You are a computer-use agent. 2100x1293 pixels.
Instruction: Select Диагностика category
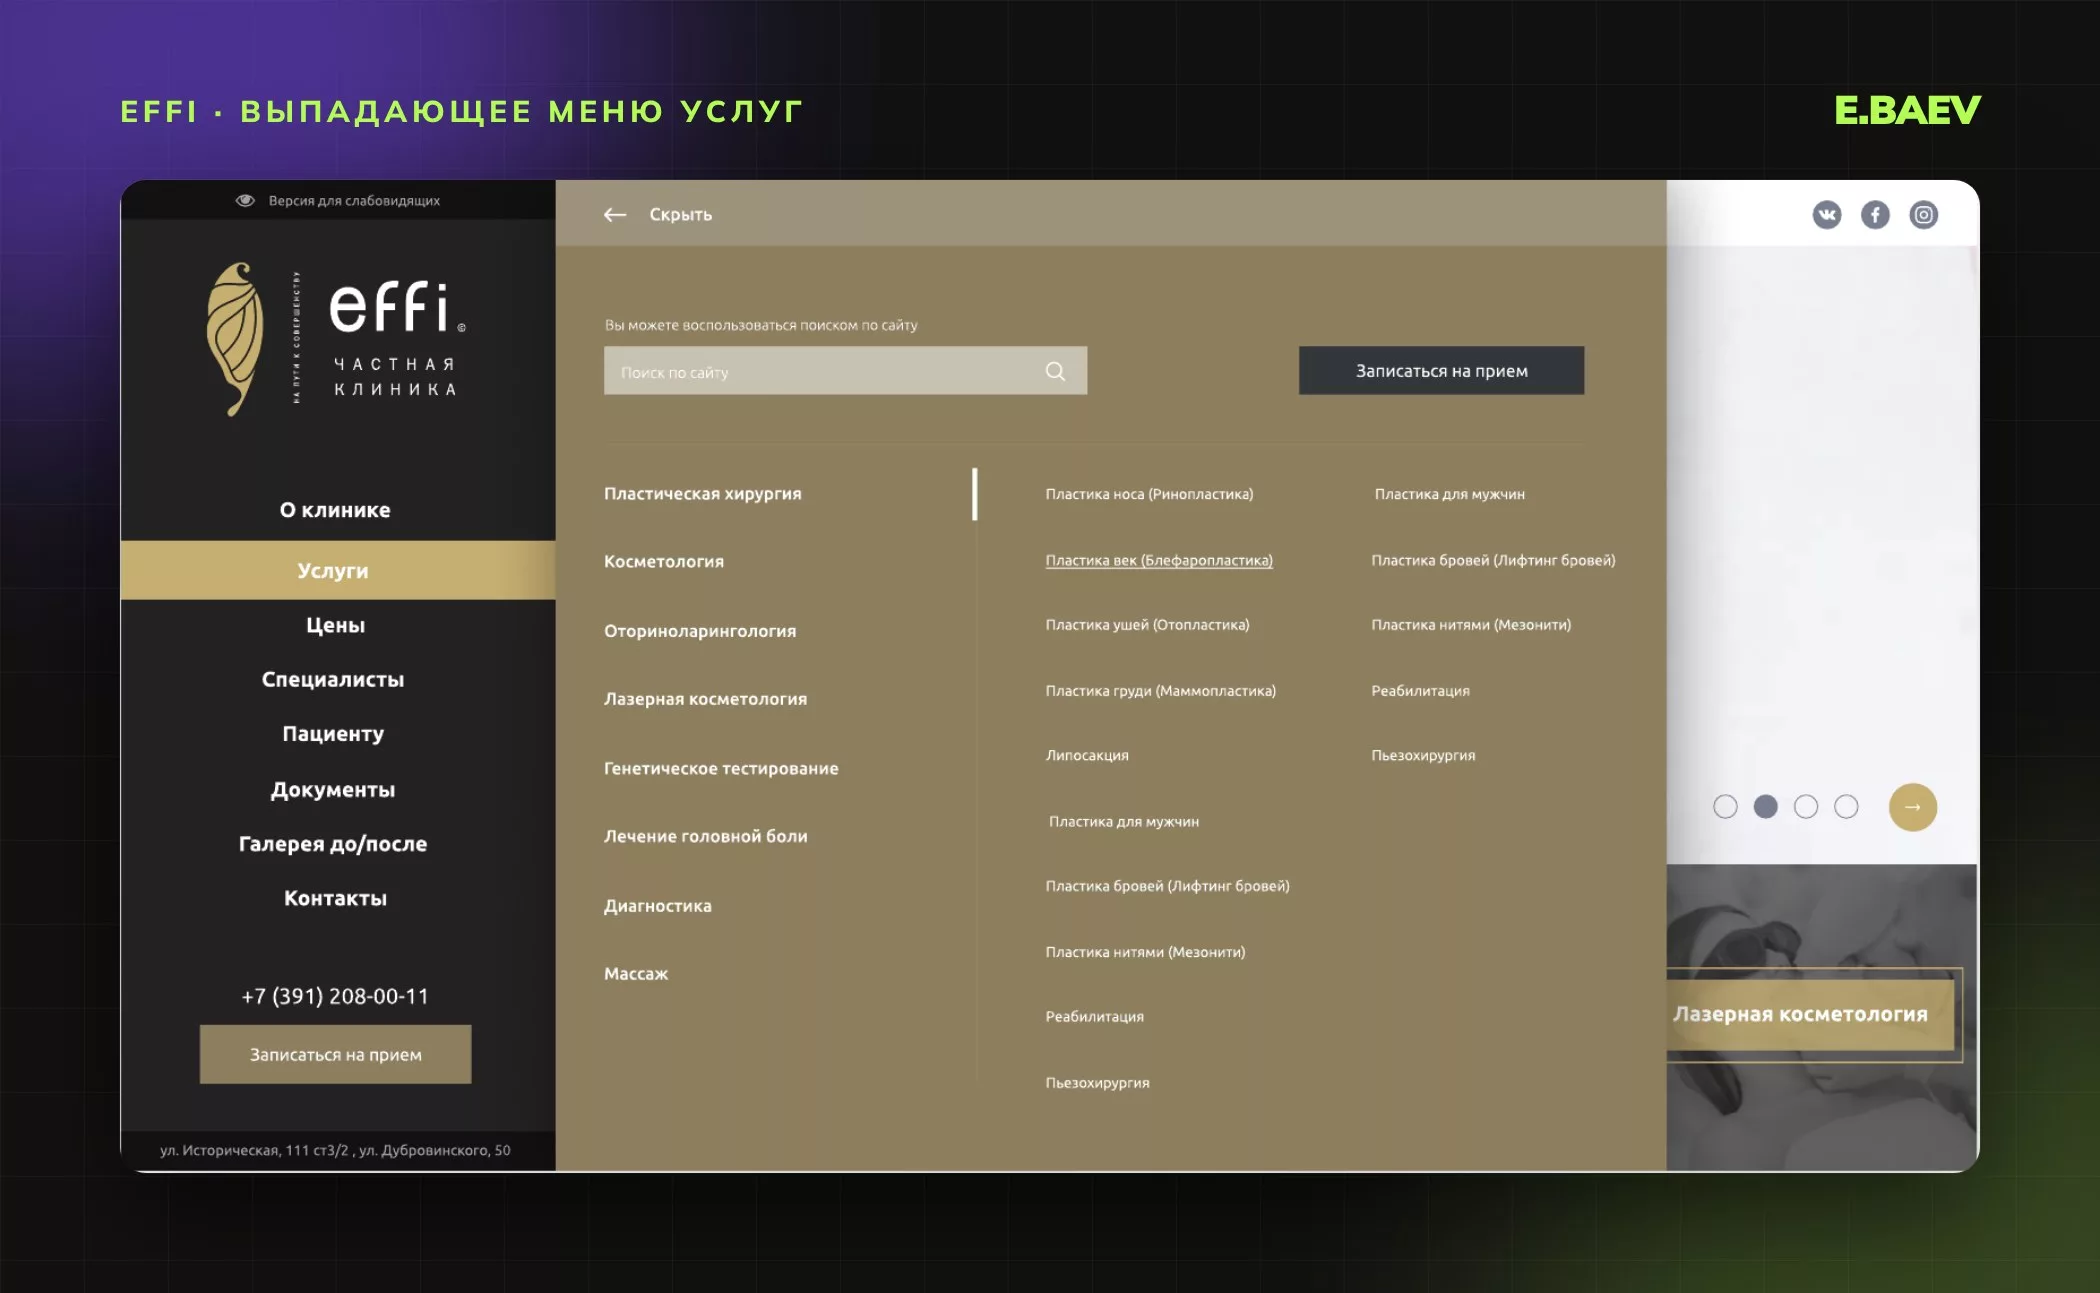tap(658, 906)
